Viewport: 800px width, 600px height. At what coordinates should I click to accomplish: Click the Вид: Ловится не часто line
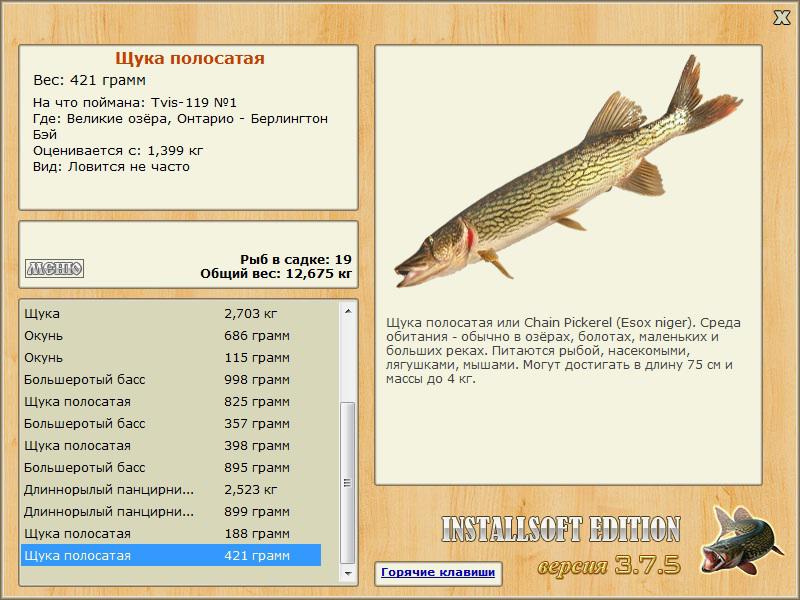111,167
